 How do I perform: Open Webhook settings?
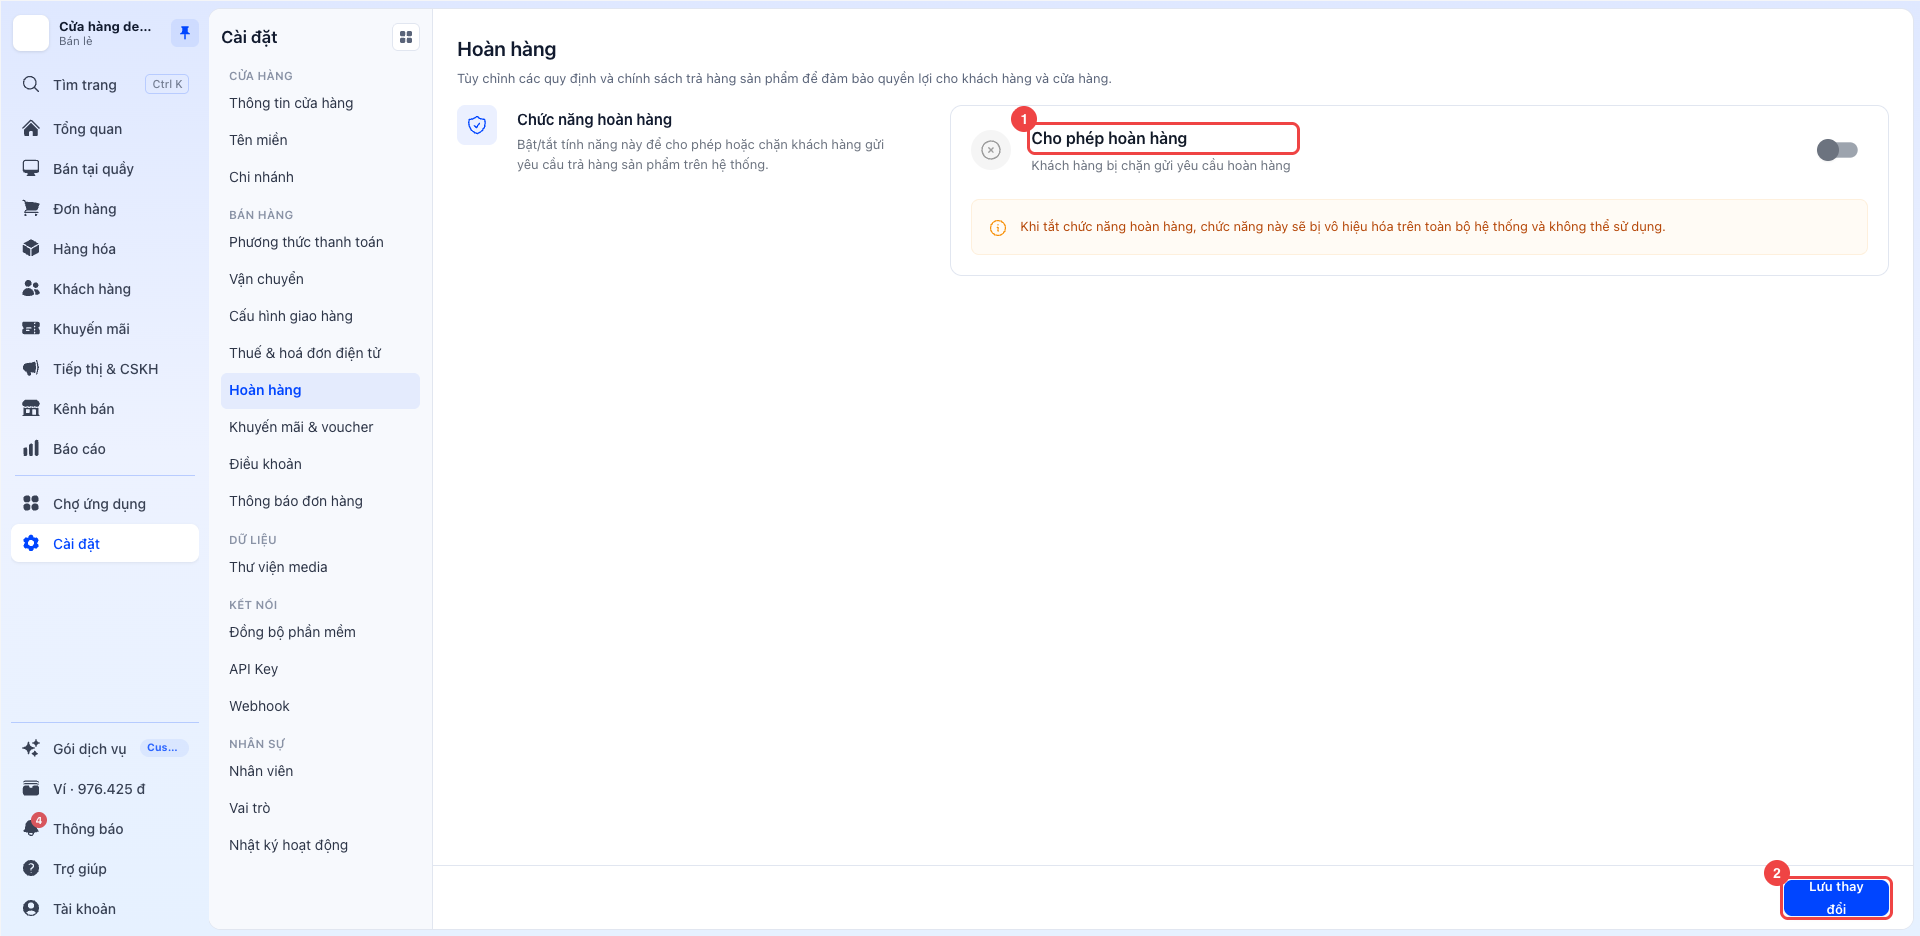(x=320, y=706)
